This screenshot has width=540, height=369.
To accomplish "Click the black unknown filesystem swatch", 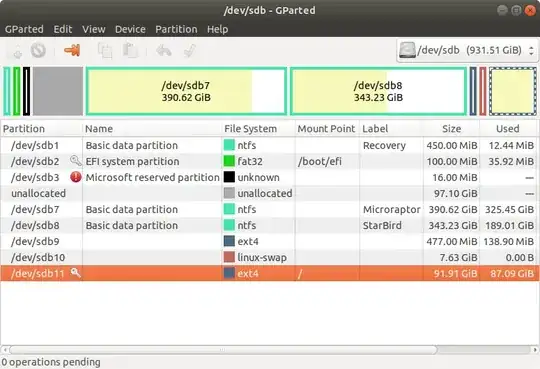I will click(x=229, y=177).
